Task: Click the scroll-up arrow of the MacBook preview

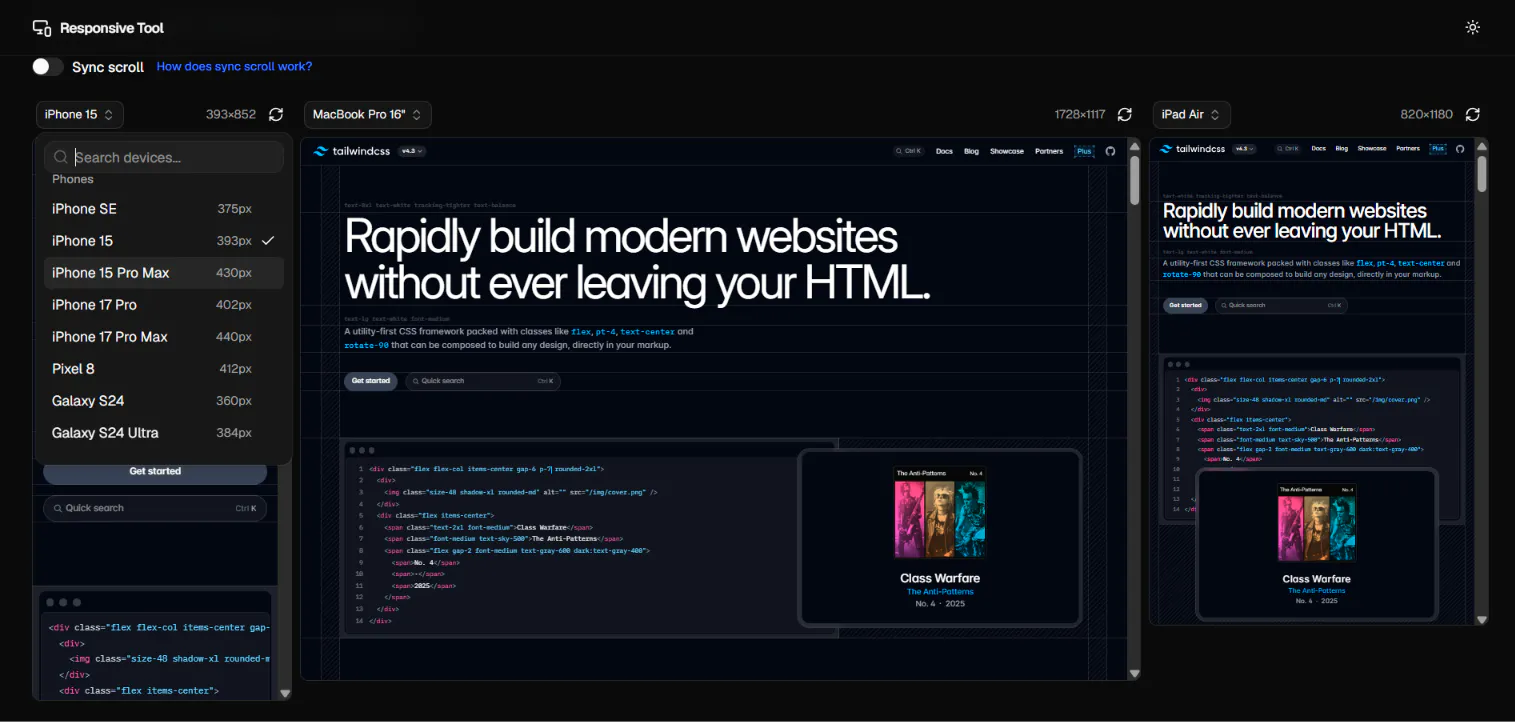Action: click(1134, 146)
